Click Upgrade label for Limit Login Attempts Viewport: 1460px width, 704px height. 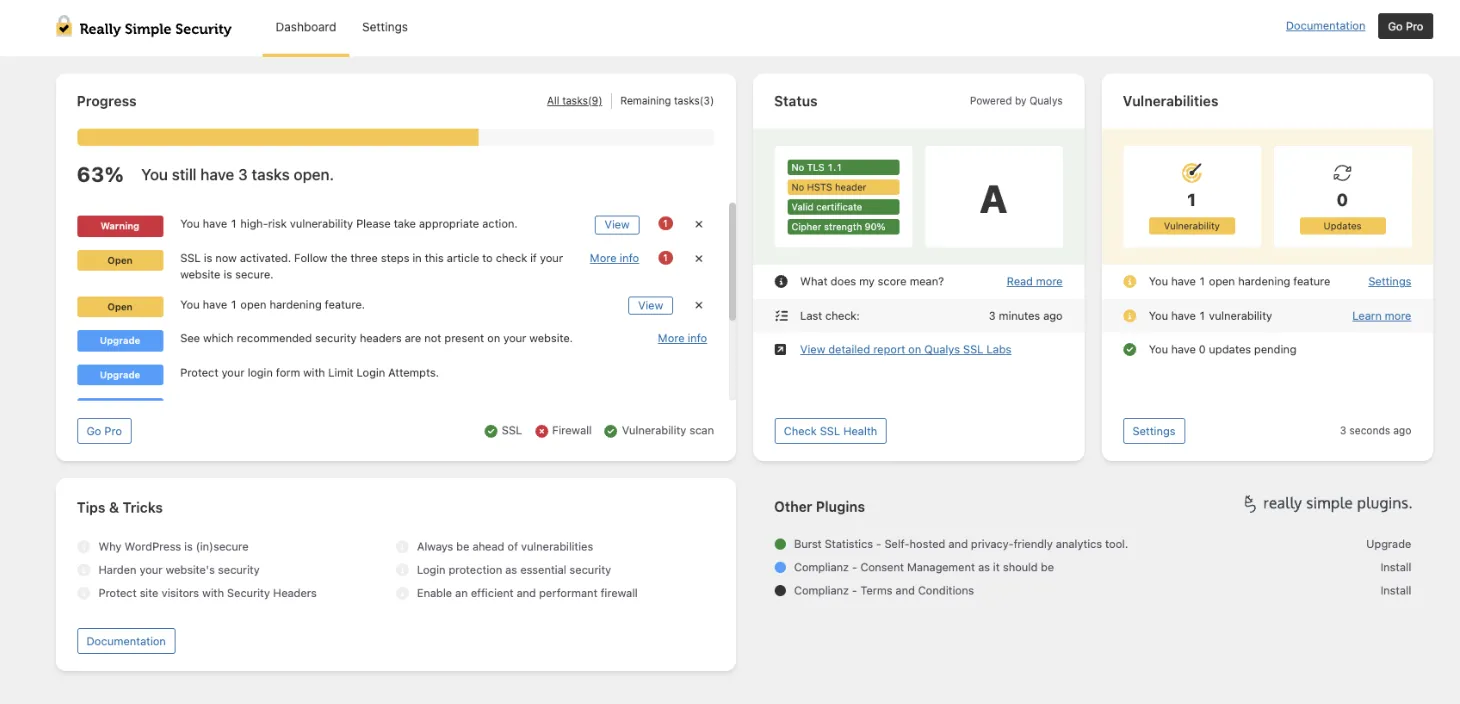point(120,375)
